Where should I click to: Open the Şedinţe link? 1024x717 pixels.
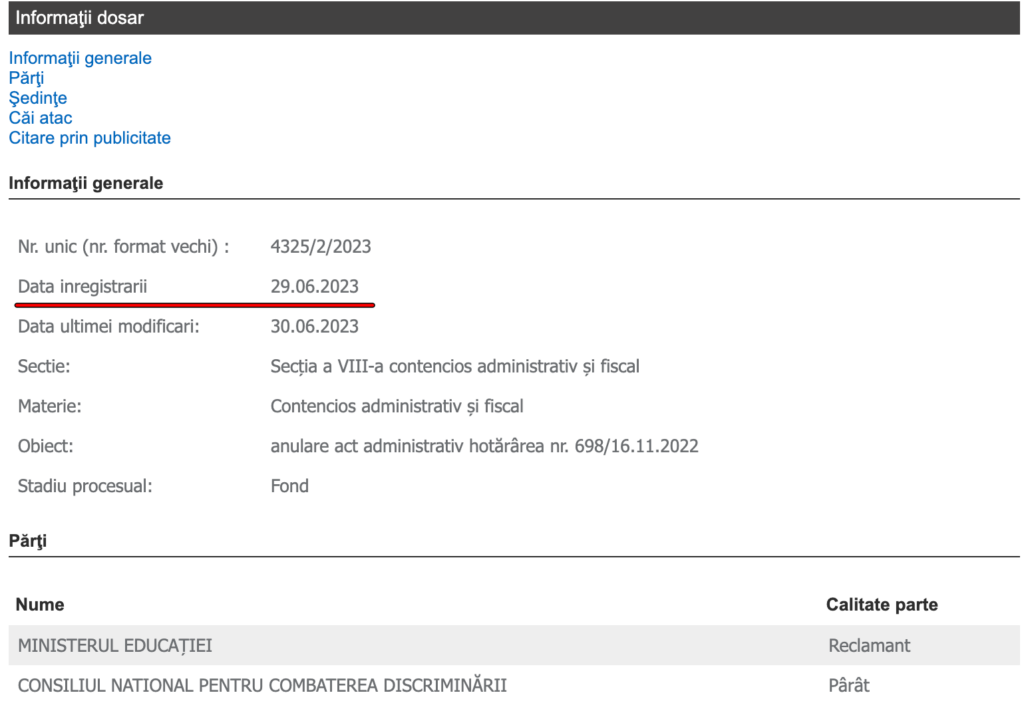[x=38, y=98]
